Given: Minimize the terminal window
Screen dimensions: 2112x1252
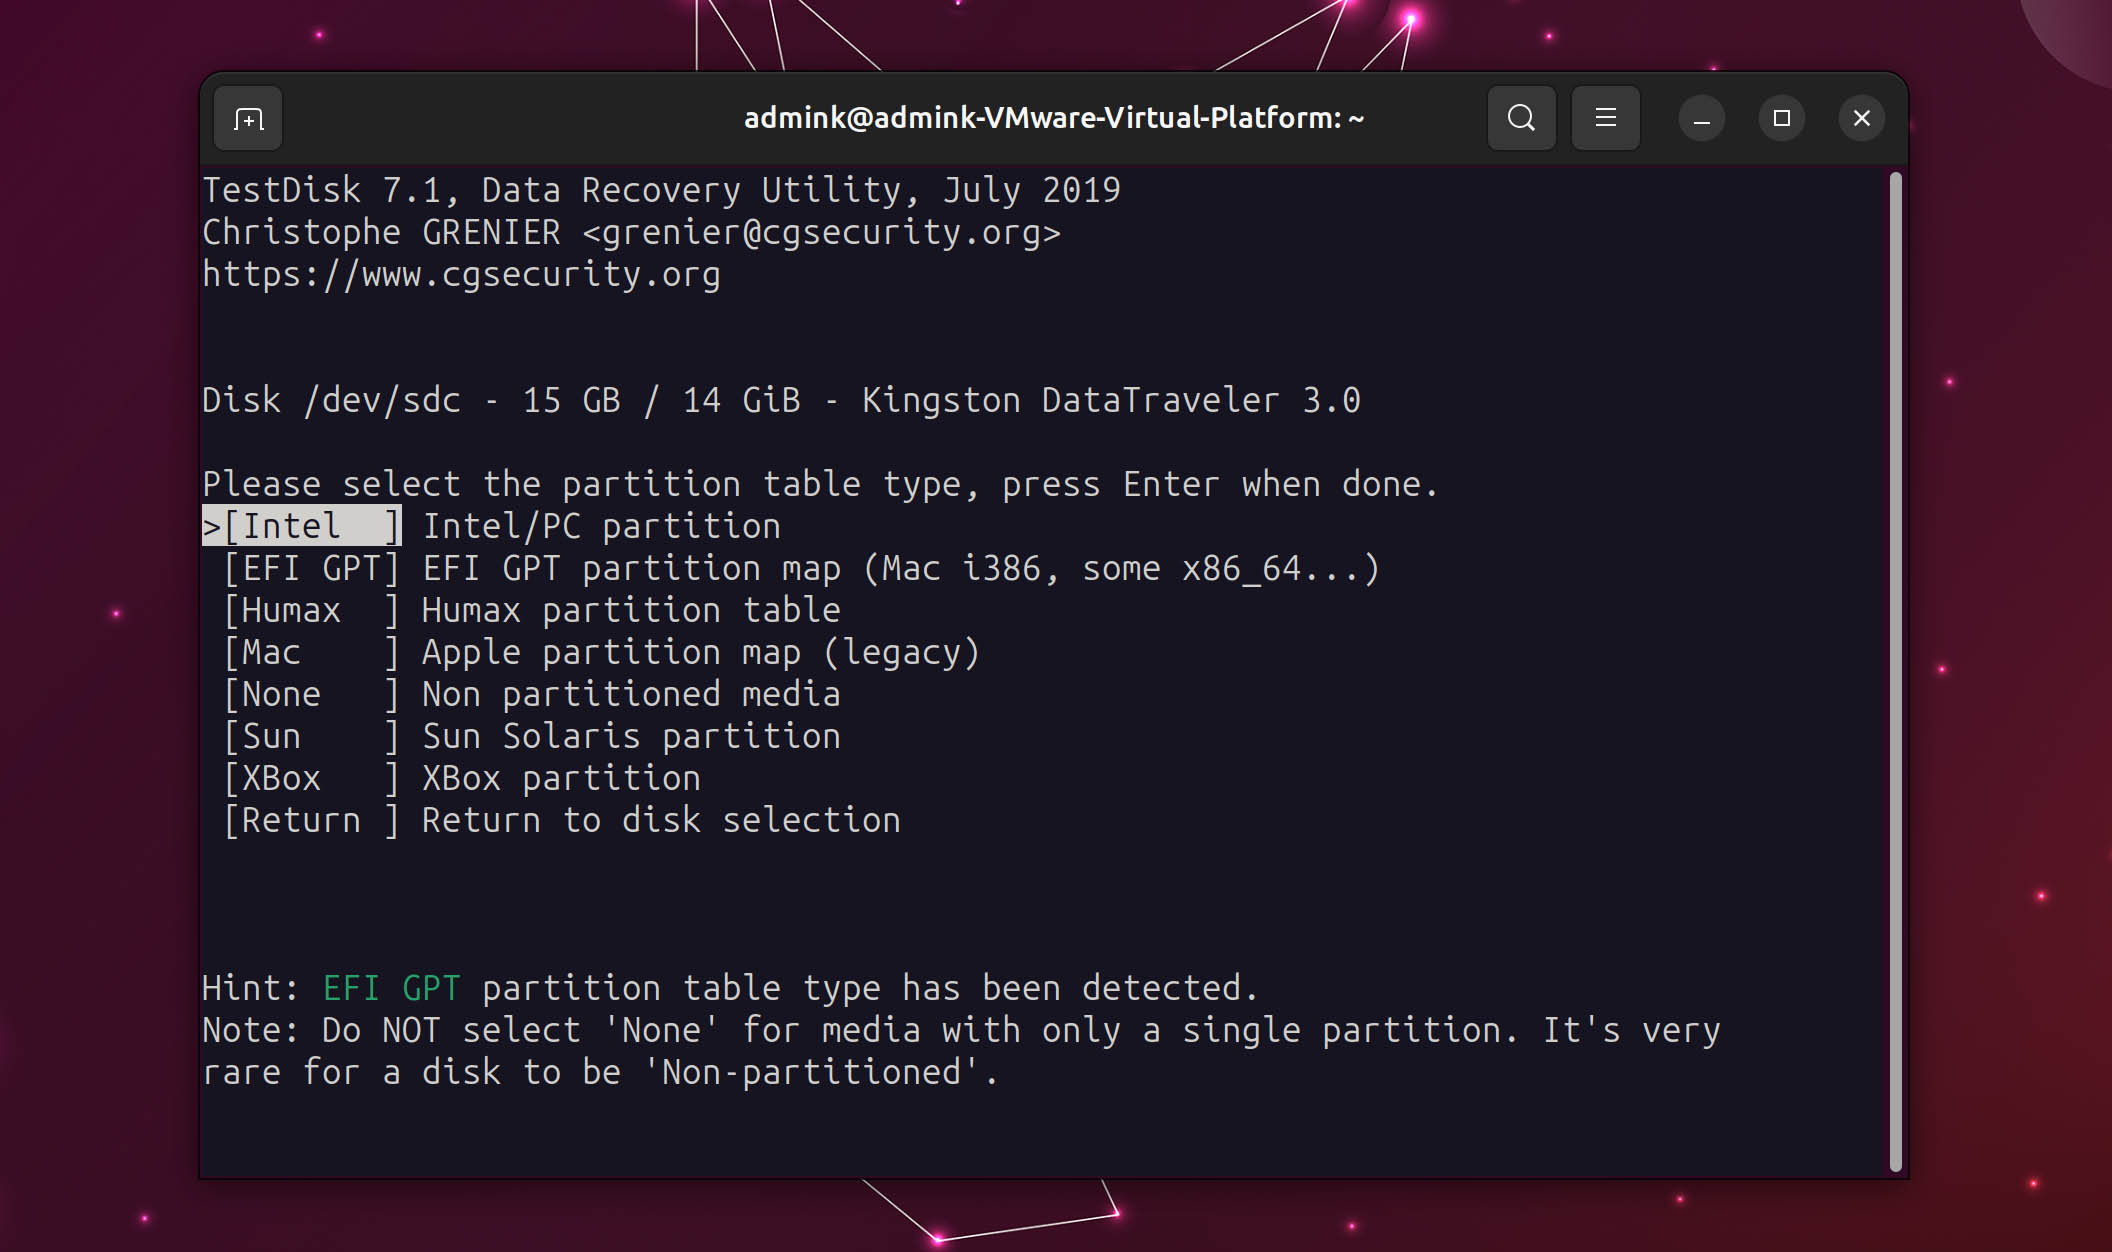Looking at the screenshot, I should 1701,117.
